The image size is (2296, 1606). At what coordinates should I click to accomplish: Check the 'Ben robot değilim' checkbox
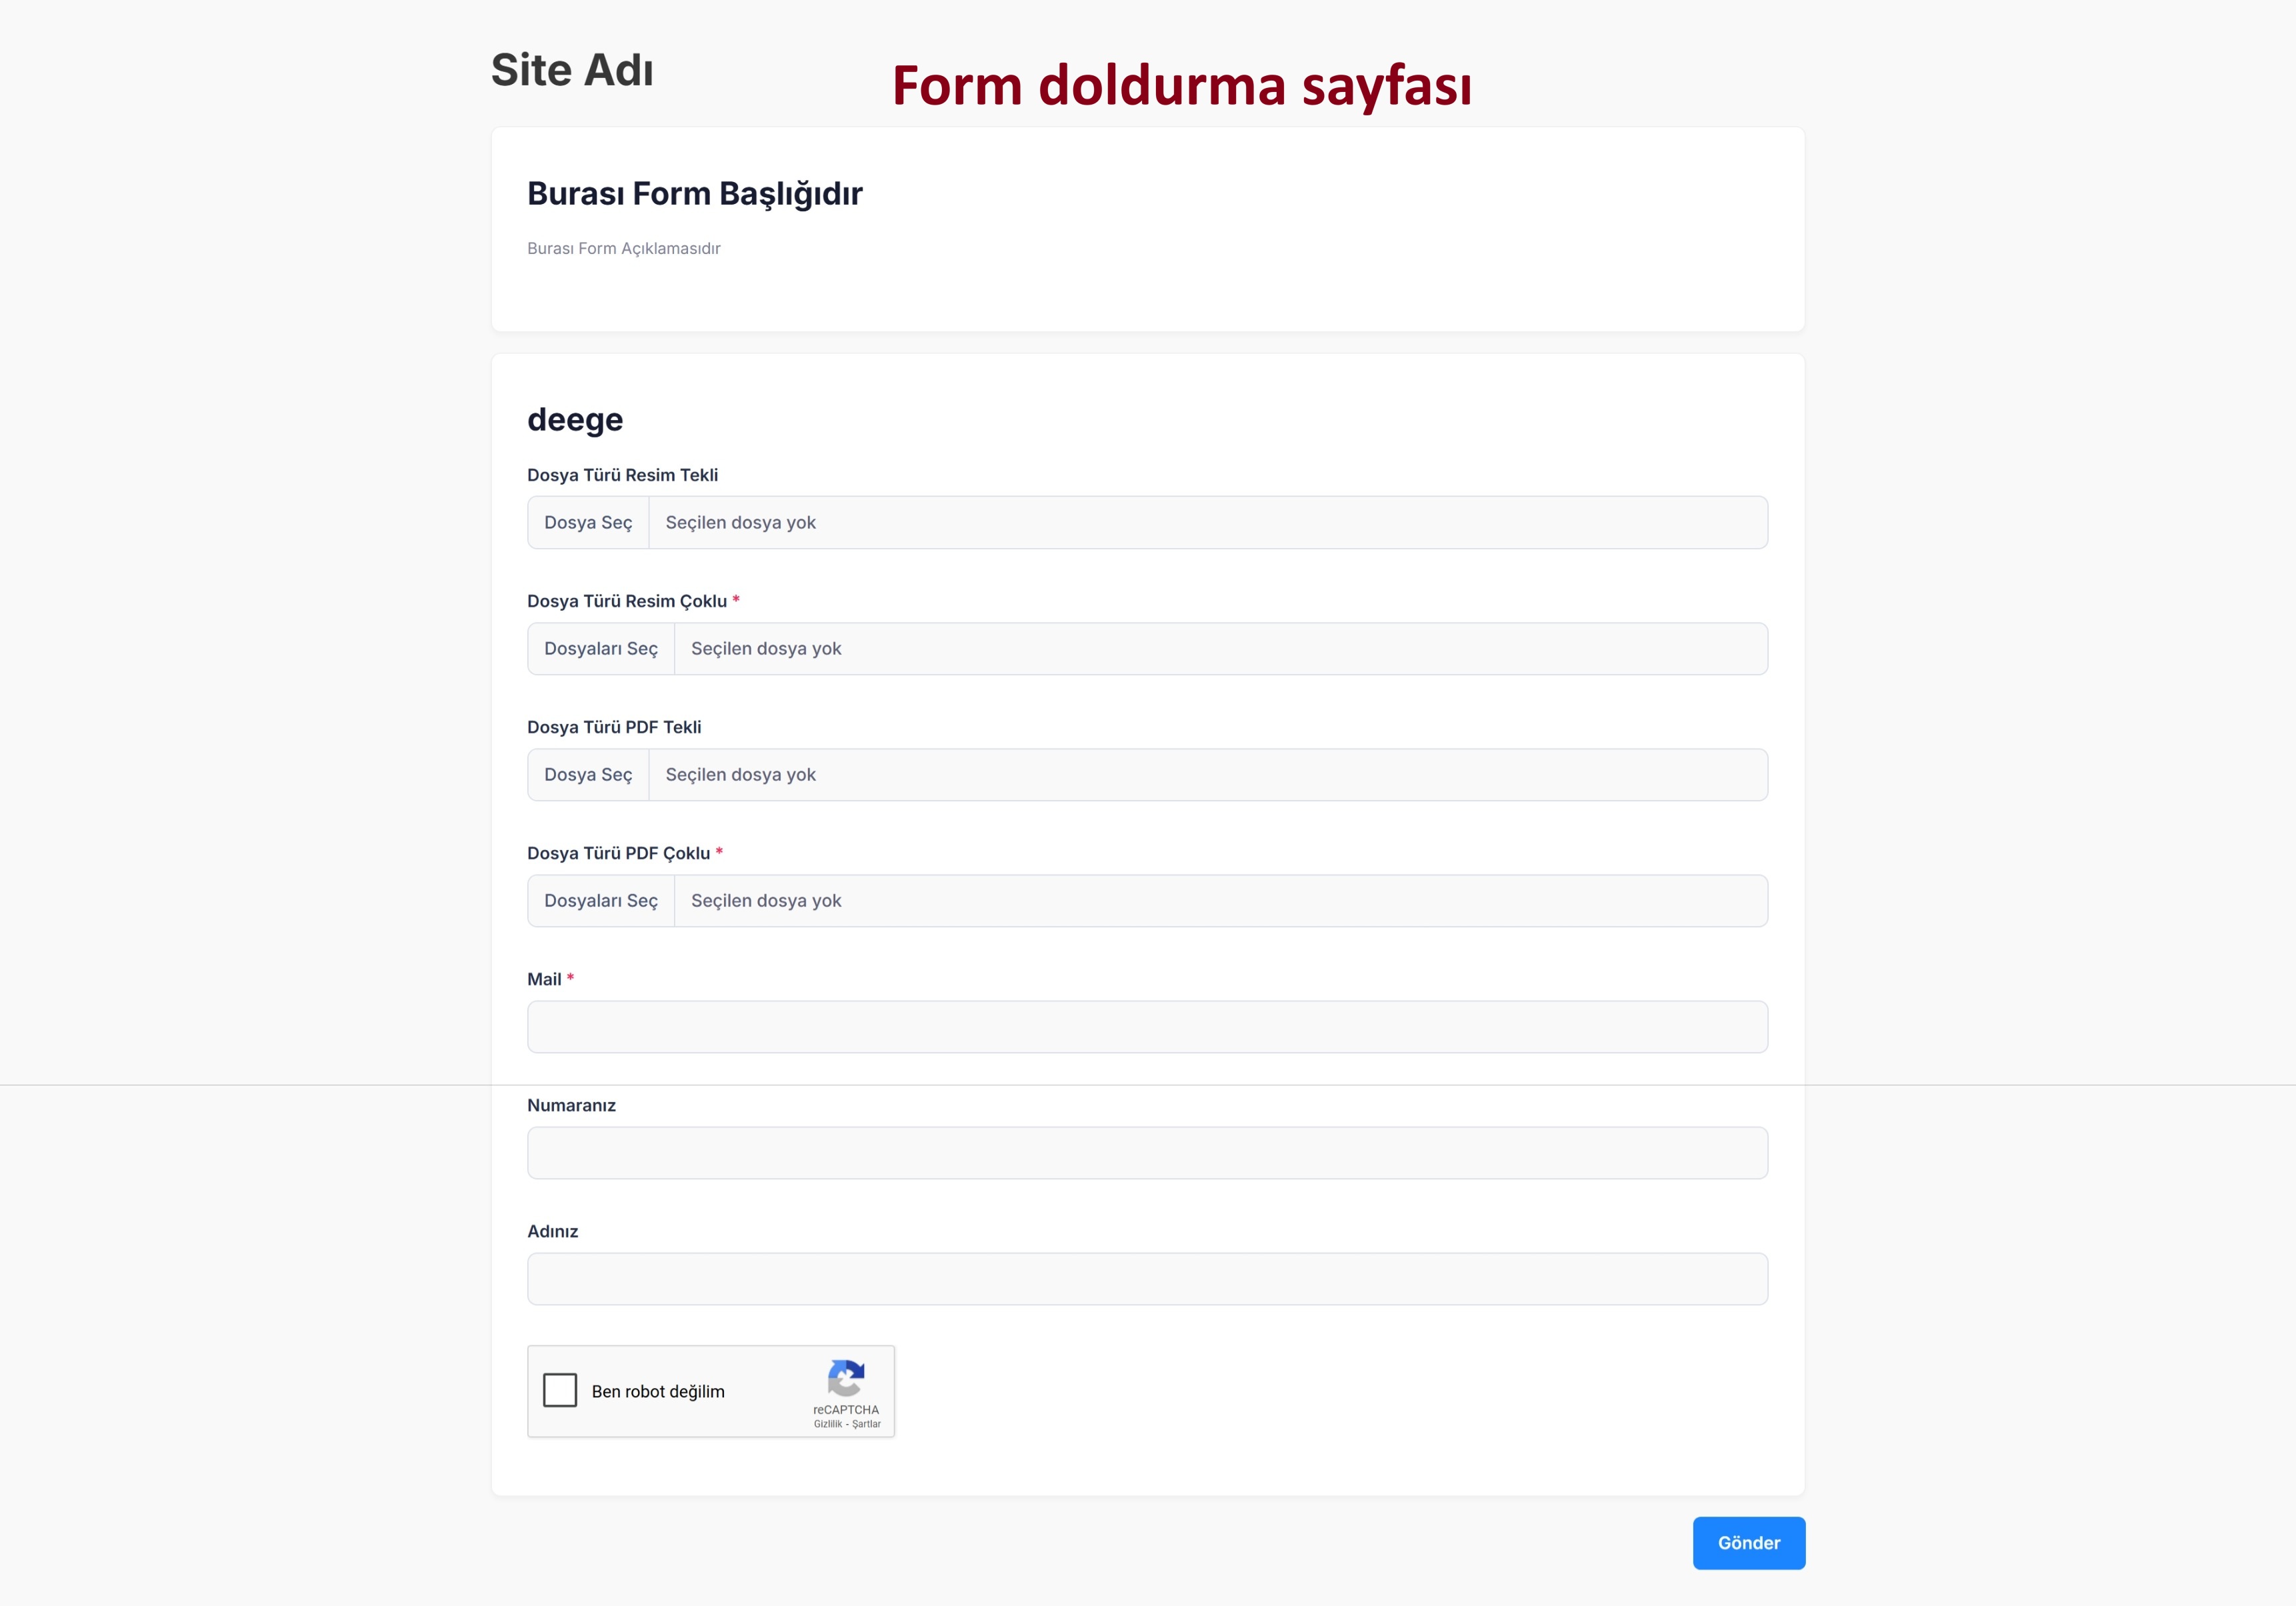[560, 1390]
